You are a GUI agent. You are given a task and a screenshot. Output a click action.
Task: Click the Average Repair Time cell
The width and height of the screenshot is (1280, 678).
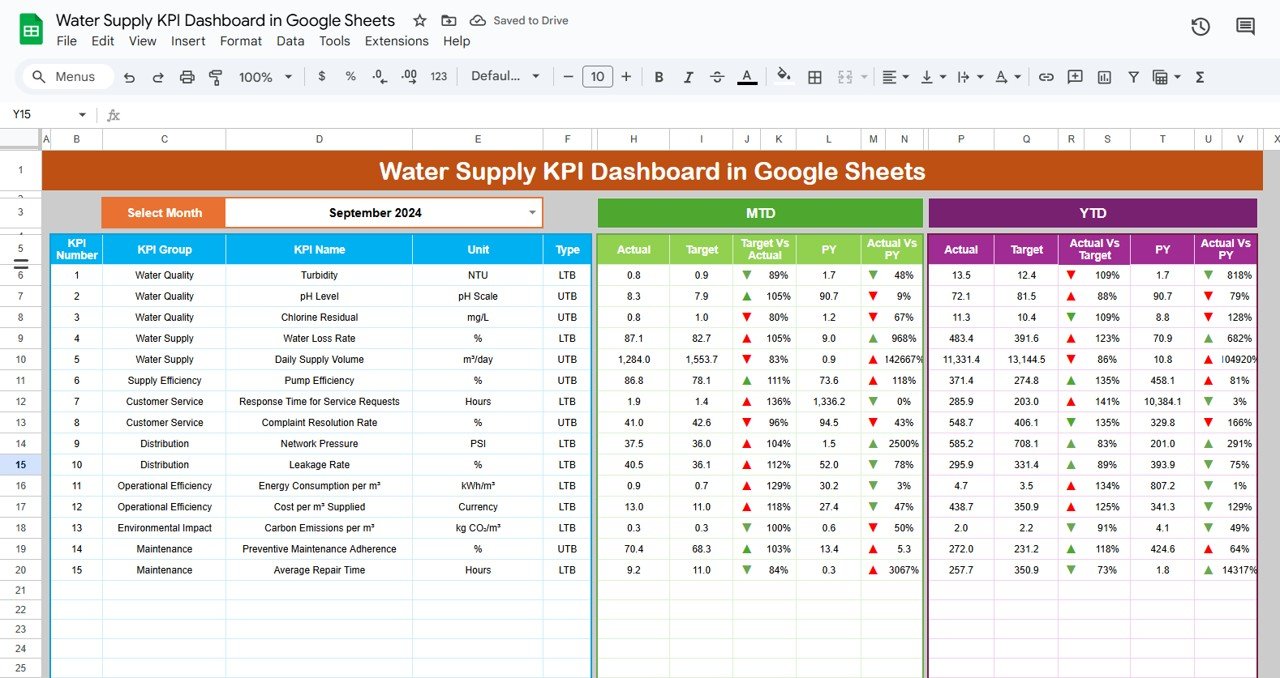(319, 570)
